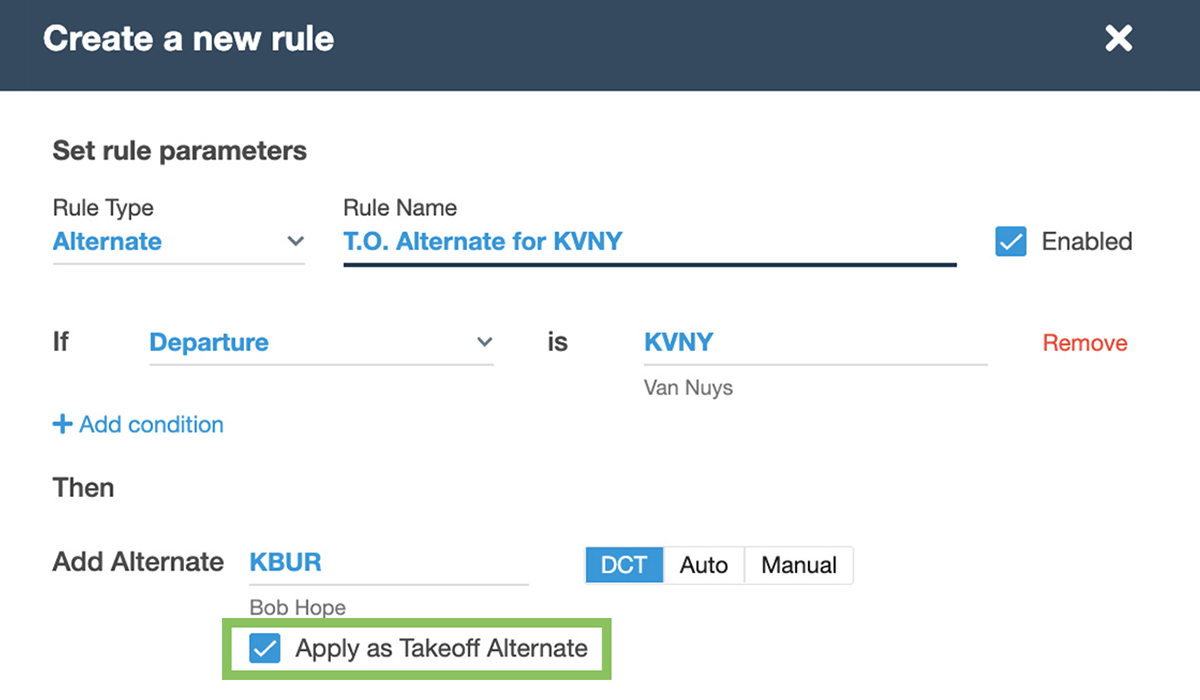Remove the Departure is KVNY condition
This screenshot has width=1200, height=700.
(1084, 343)
